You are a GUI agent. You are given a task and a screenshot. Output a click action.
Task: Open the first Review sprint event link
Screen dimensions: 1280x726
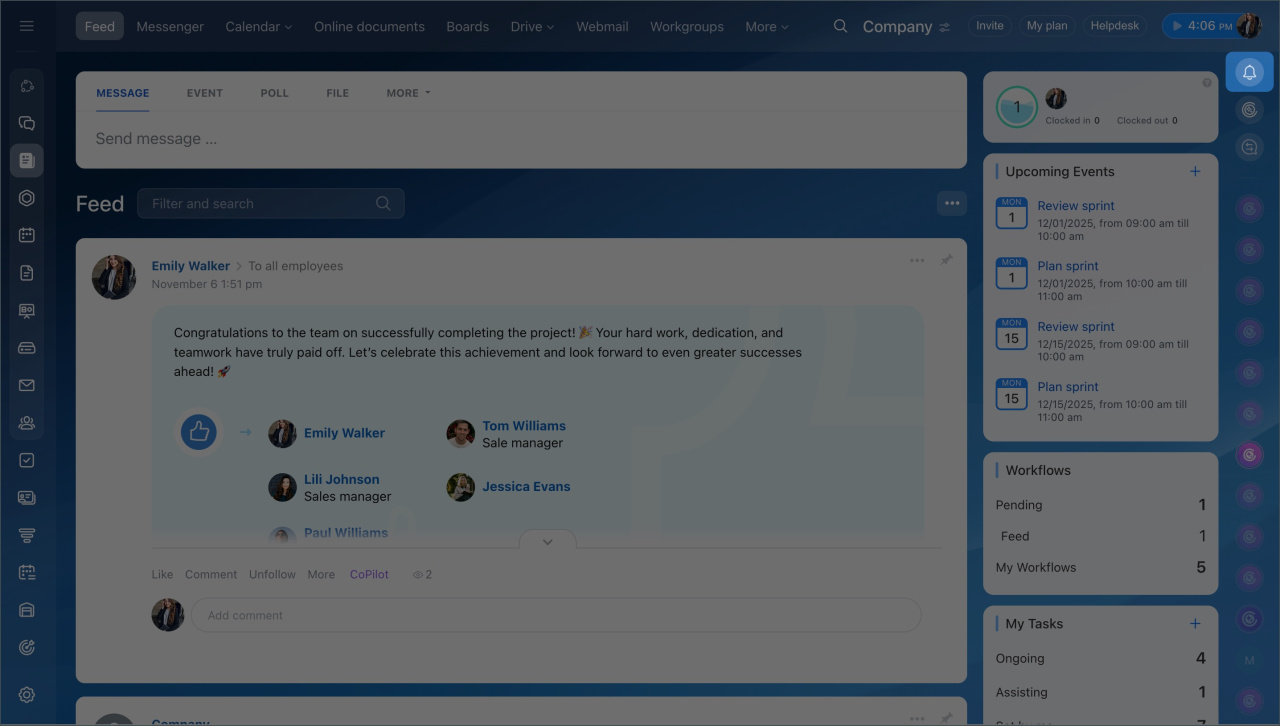click(1075, 206)
